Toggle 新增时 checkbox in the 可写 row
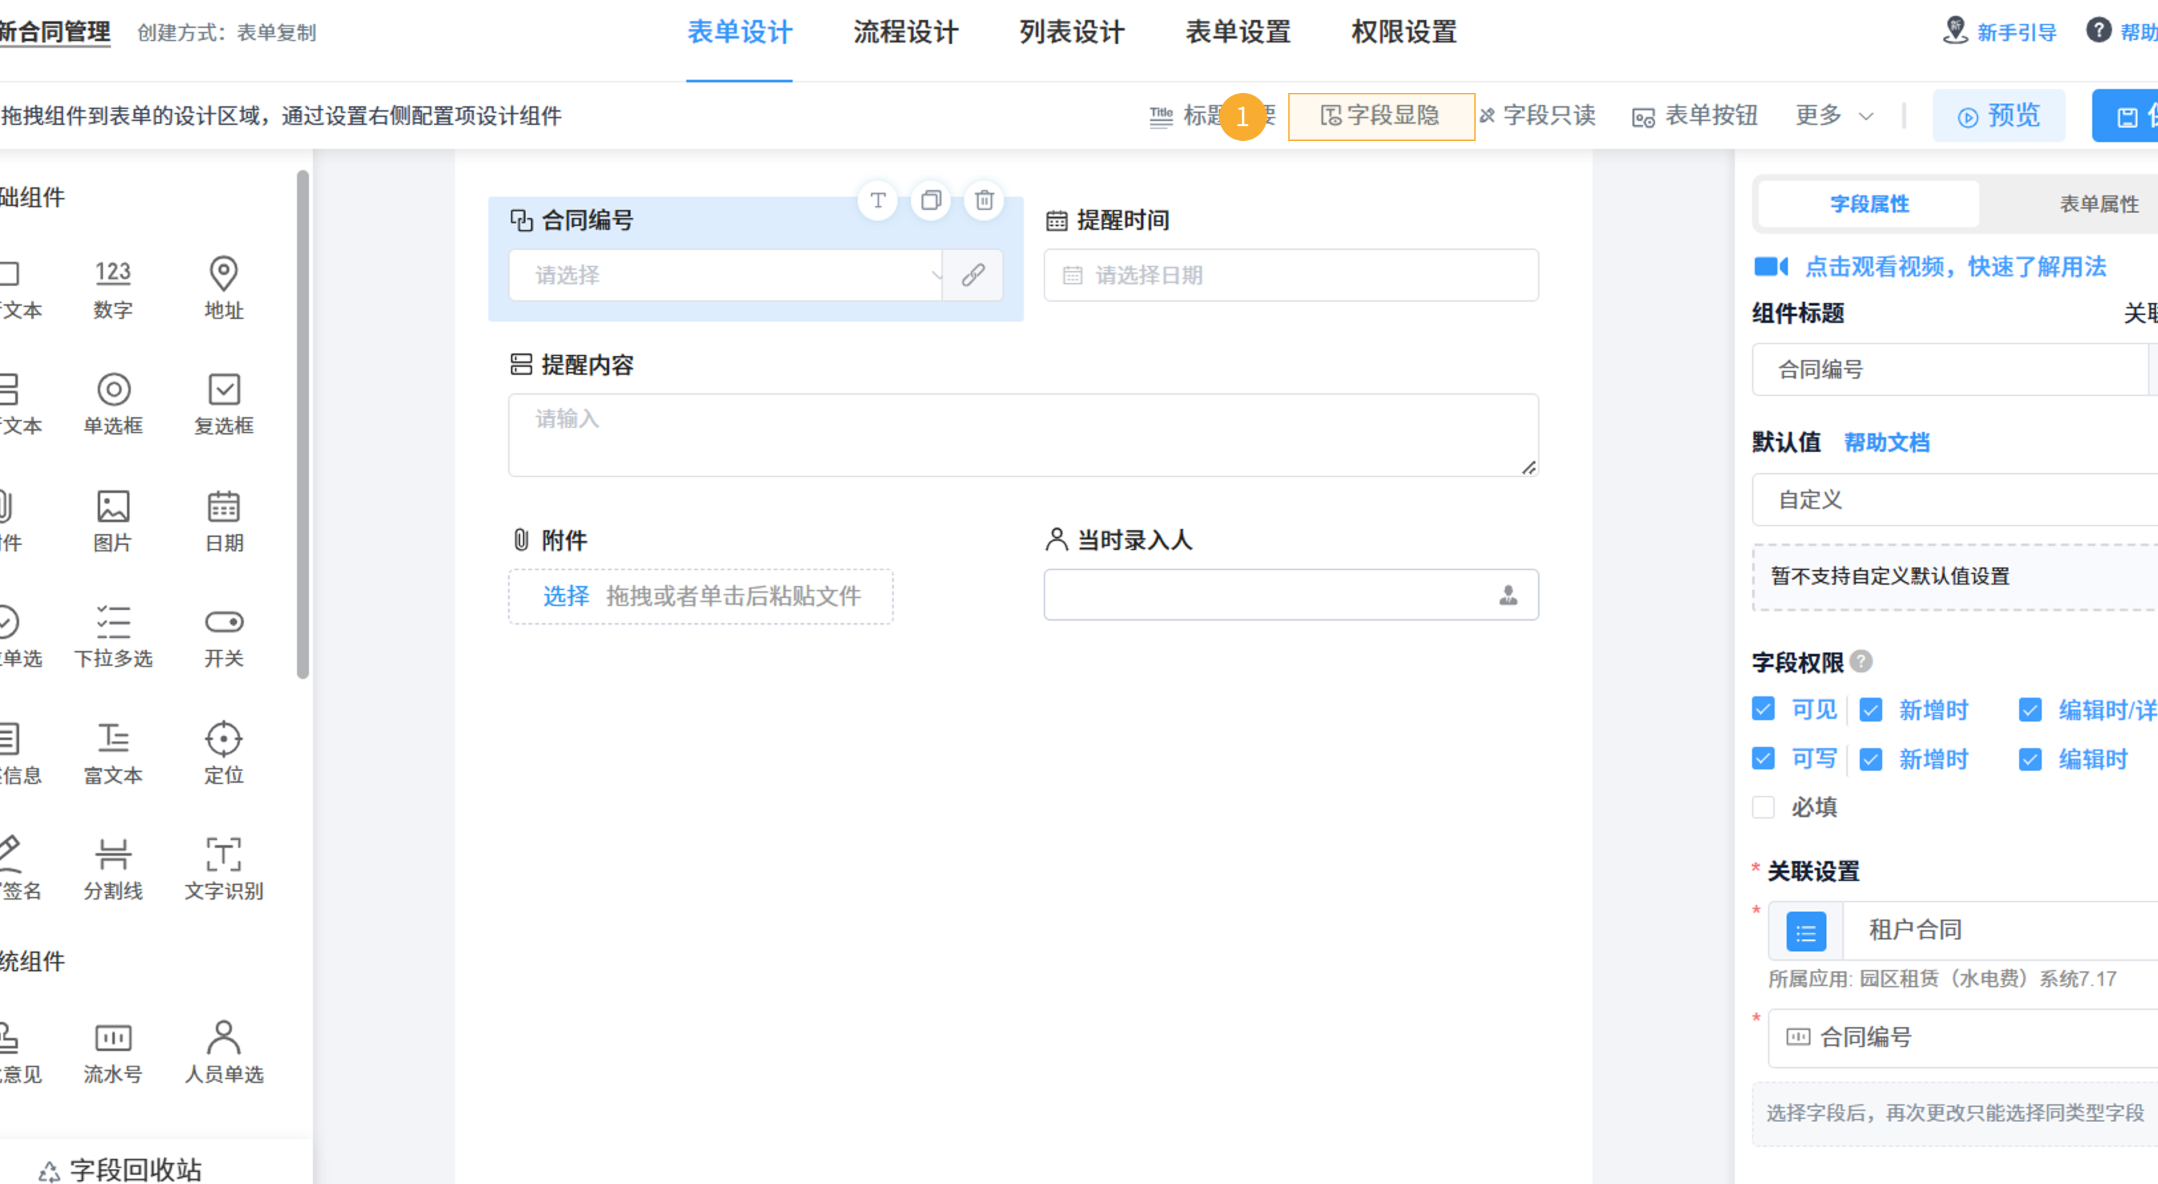 [1870, 759]
